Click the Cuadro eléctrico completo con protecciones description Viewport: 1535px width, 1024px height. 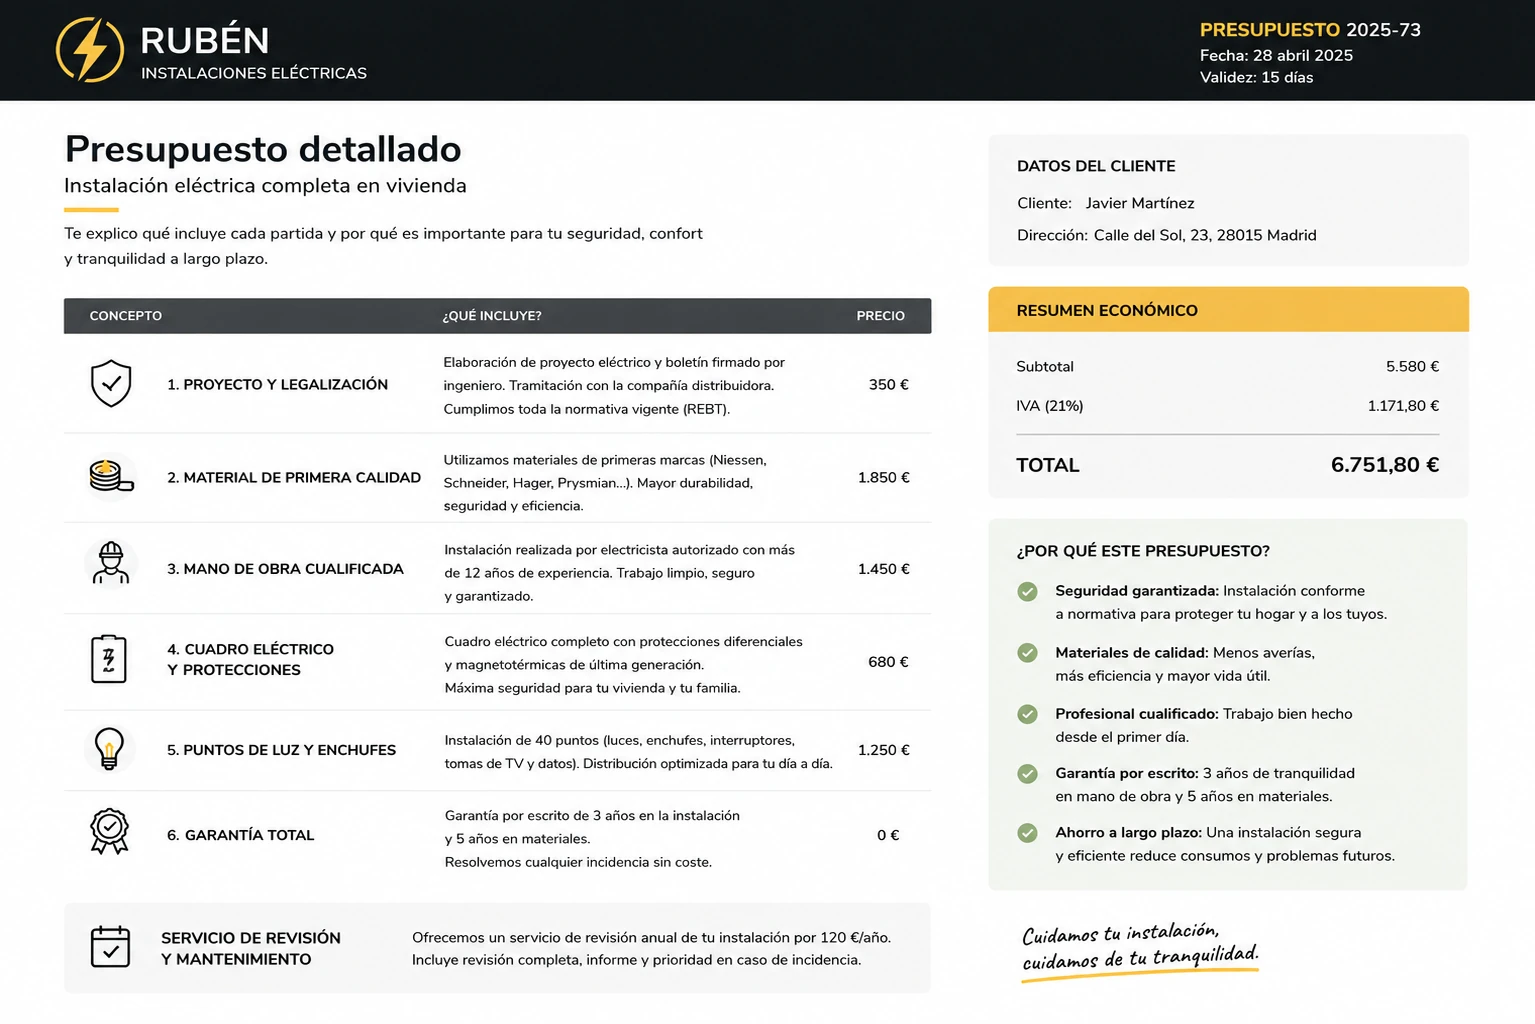623,664
